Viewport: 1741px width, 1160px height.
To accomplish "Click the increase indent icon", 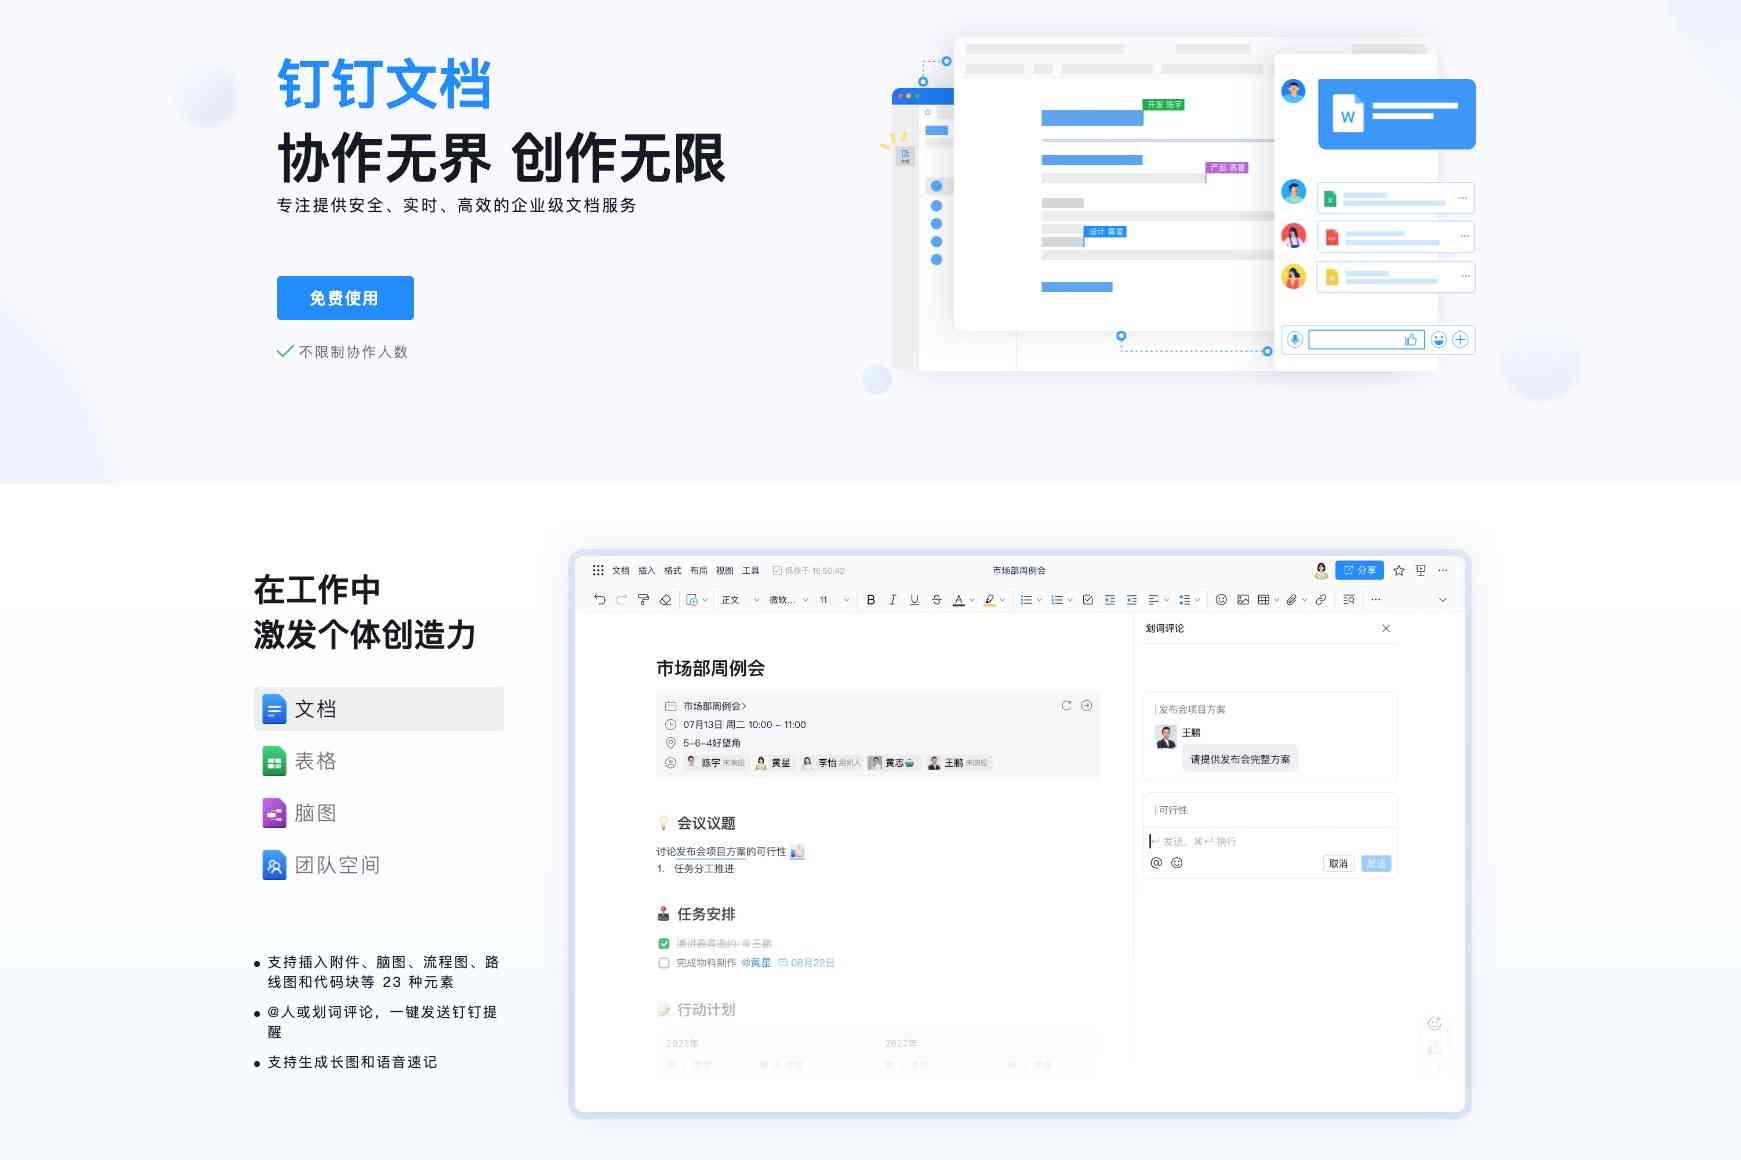I will click(1132, 600).
